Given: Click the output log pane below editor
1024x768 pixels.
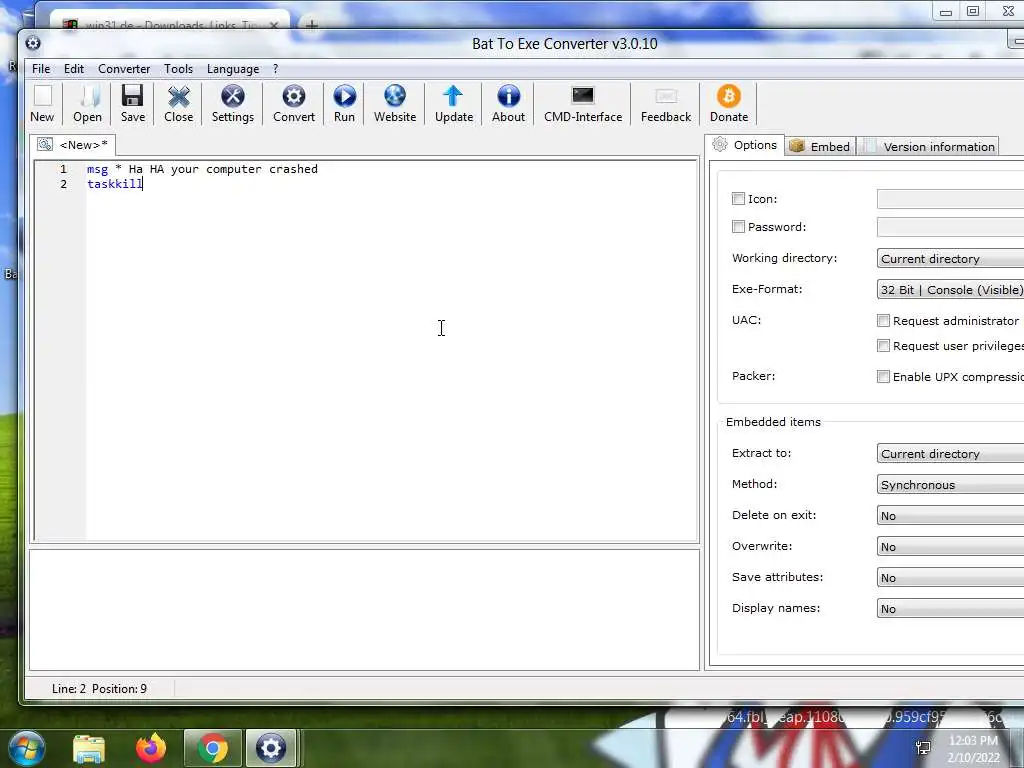Looking at the screenshot, I should (x=364, y=610).
